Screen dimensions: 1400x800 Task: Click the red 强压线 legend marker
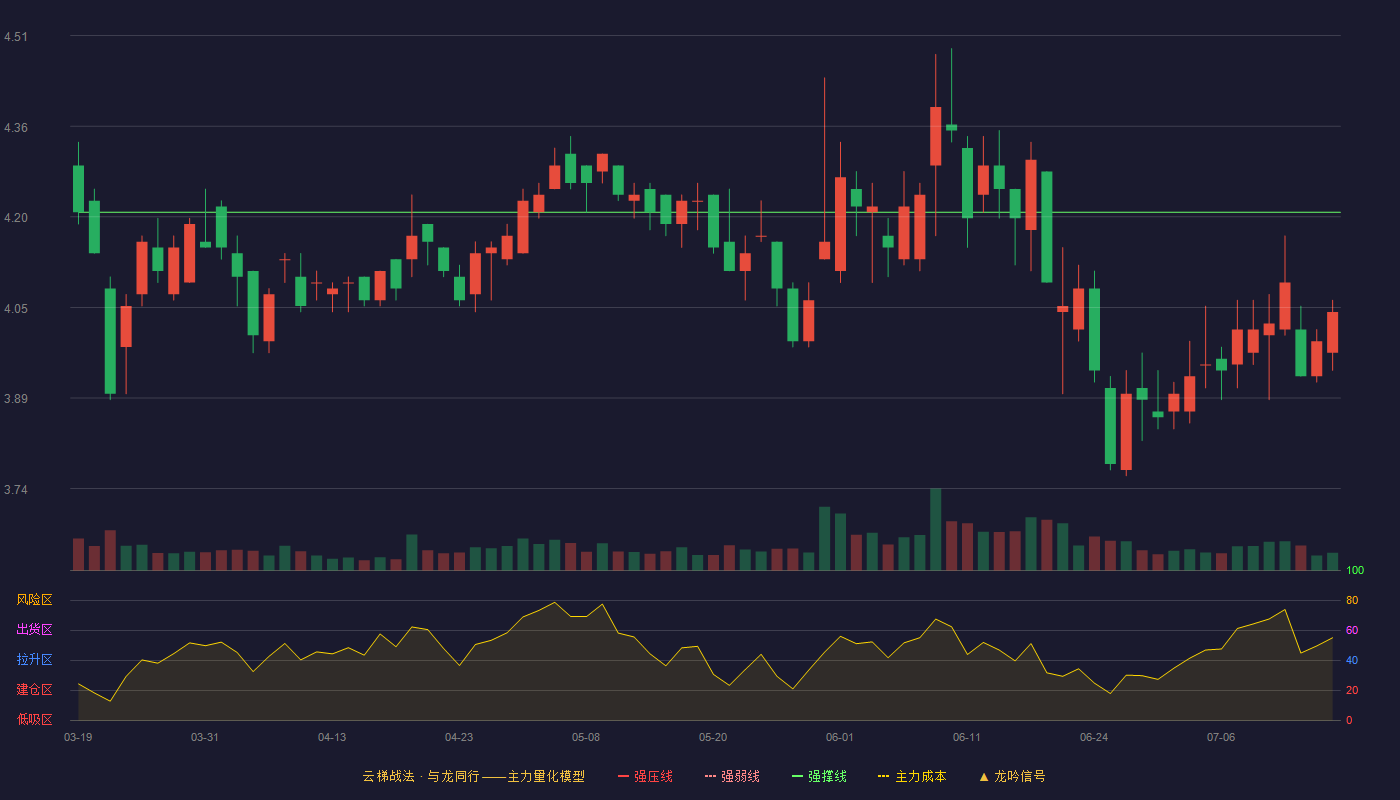(x=623, y=776)
